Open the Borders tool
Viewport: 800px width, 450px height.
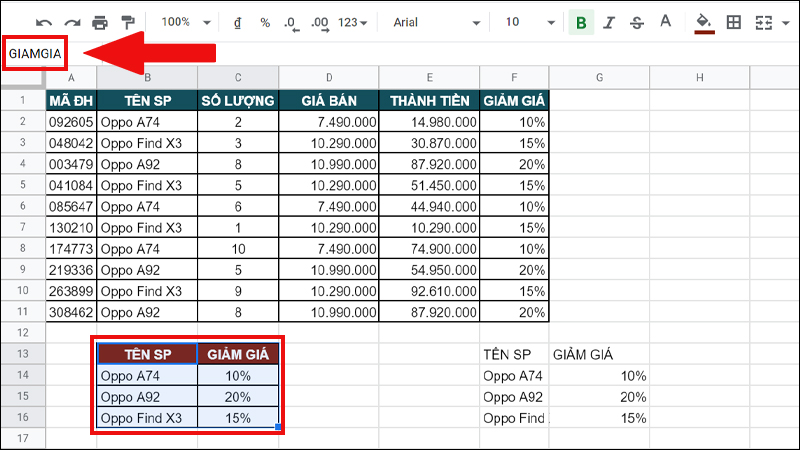(x=734, y=22)
